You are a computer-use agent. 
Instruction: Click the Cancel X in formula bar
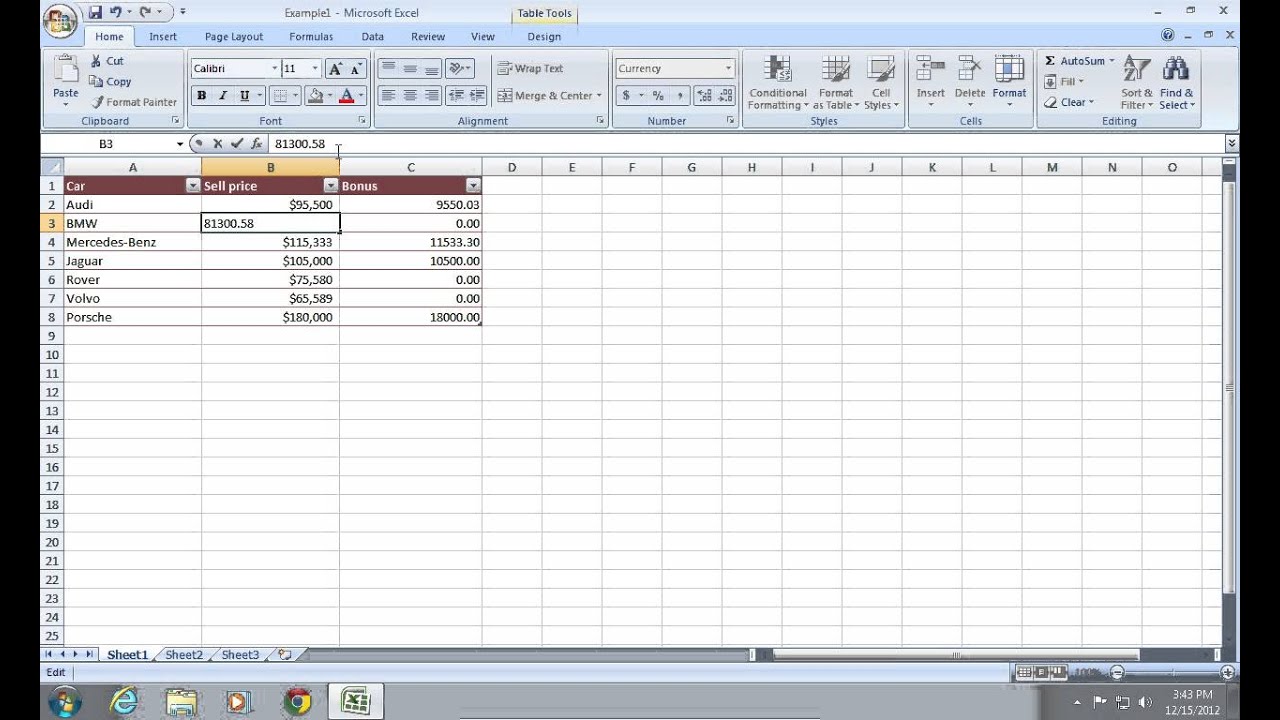click(217, 144)
